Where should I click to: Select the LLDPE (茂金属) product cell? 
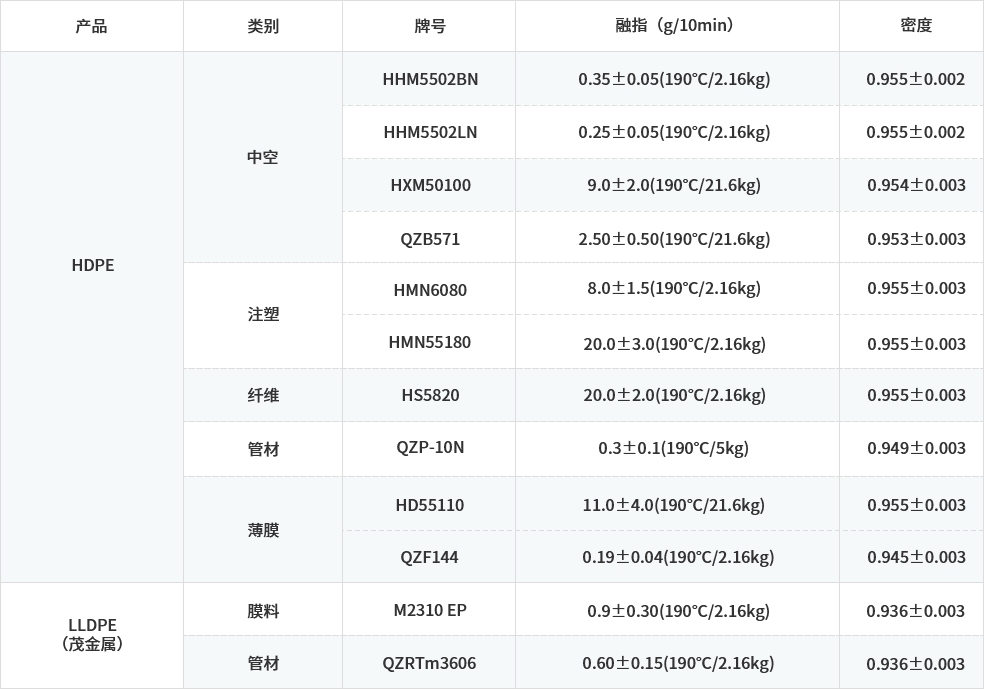tap(92, 634)
